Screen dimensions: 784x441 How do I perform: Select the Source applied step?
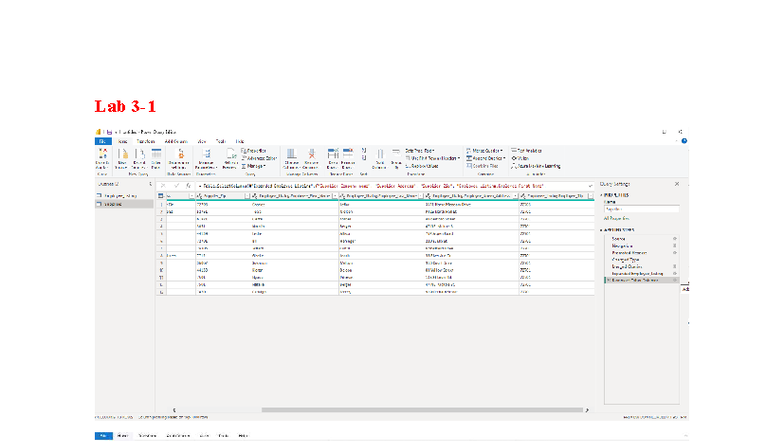(618, 239)
